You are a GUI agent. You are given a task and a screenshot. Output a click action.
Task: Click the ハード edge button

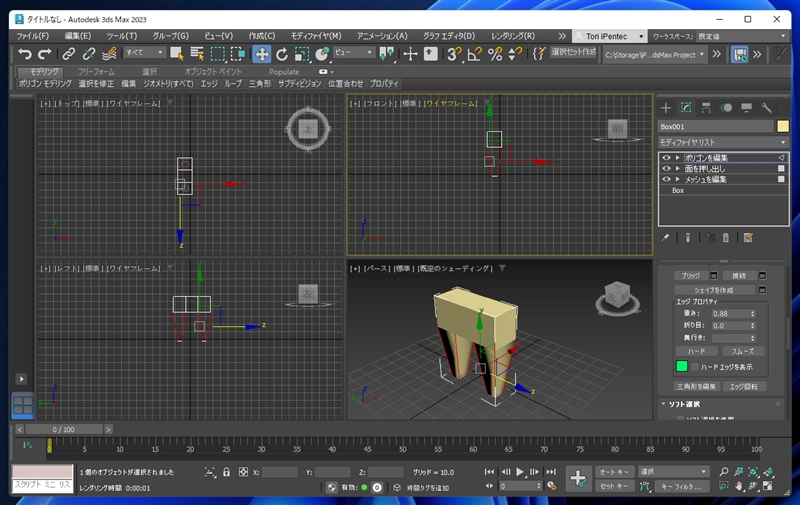696,351
